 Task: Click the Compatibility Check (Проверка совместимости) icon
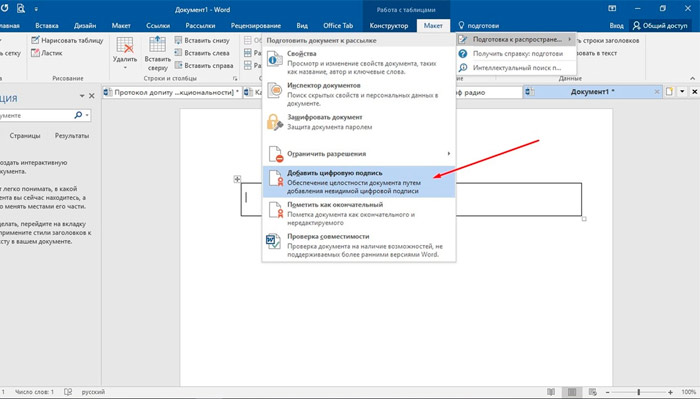[273, 242]
